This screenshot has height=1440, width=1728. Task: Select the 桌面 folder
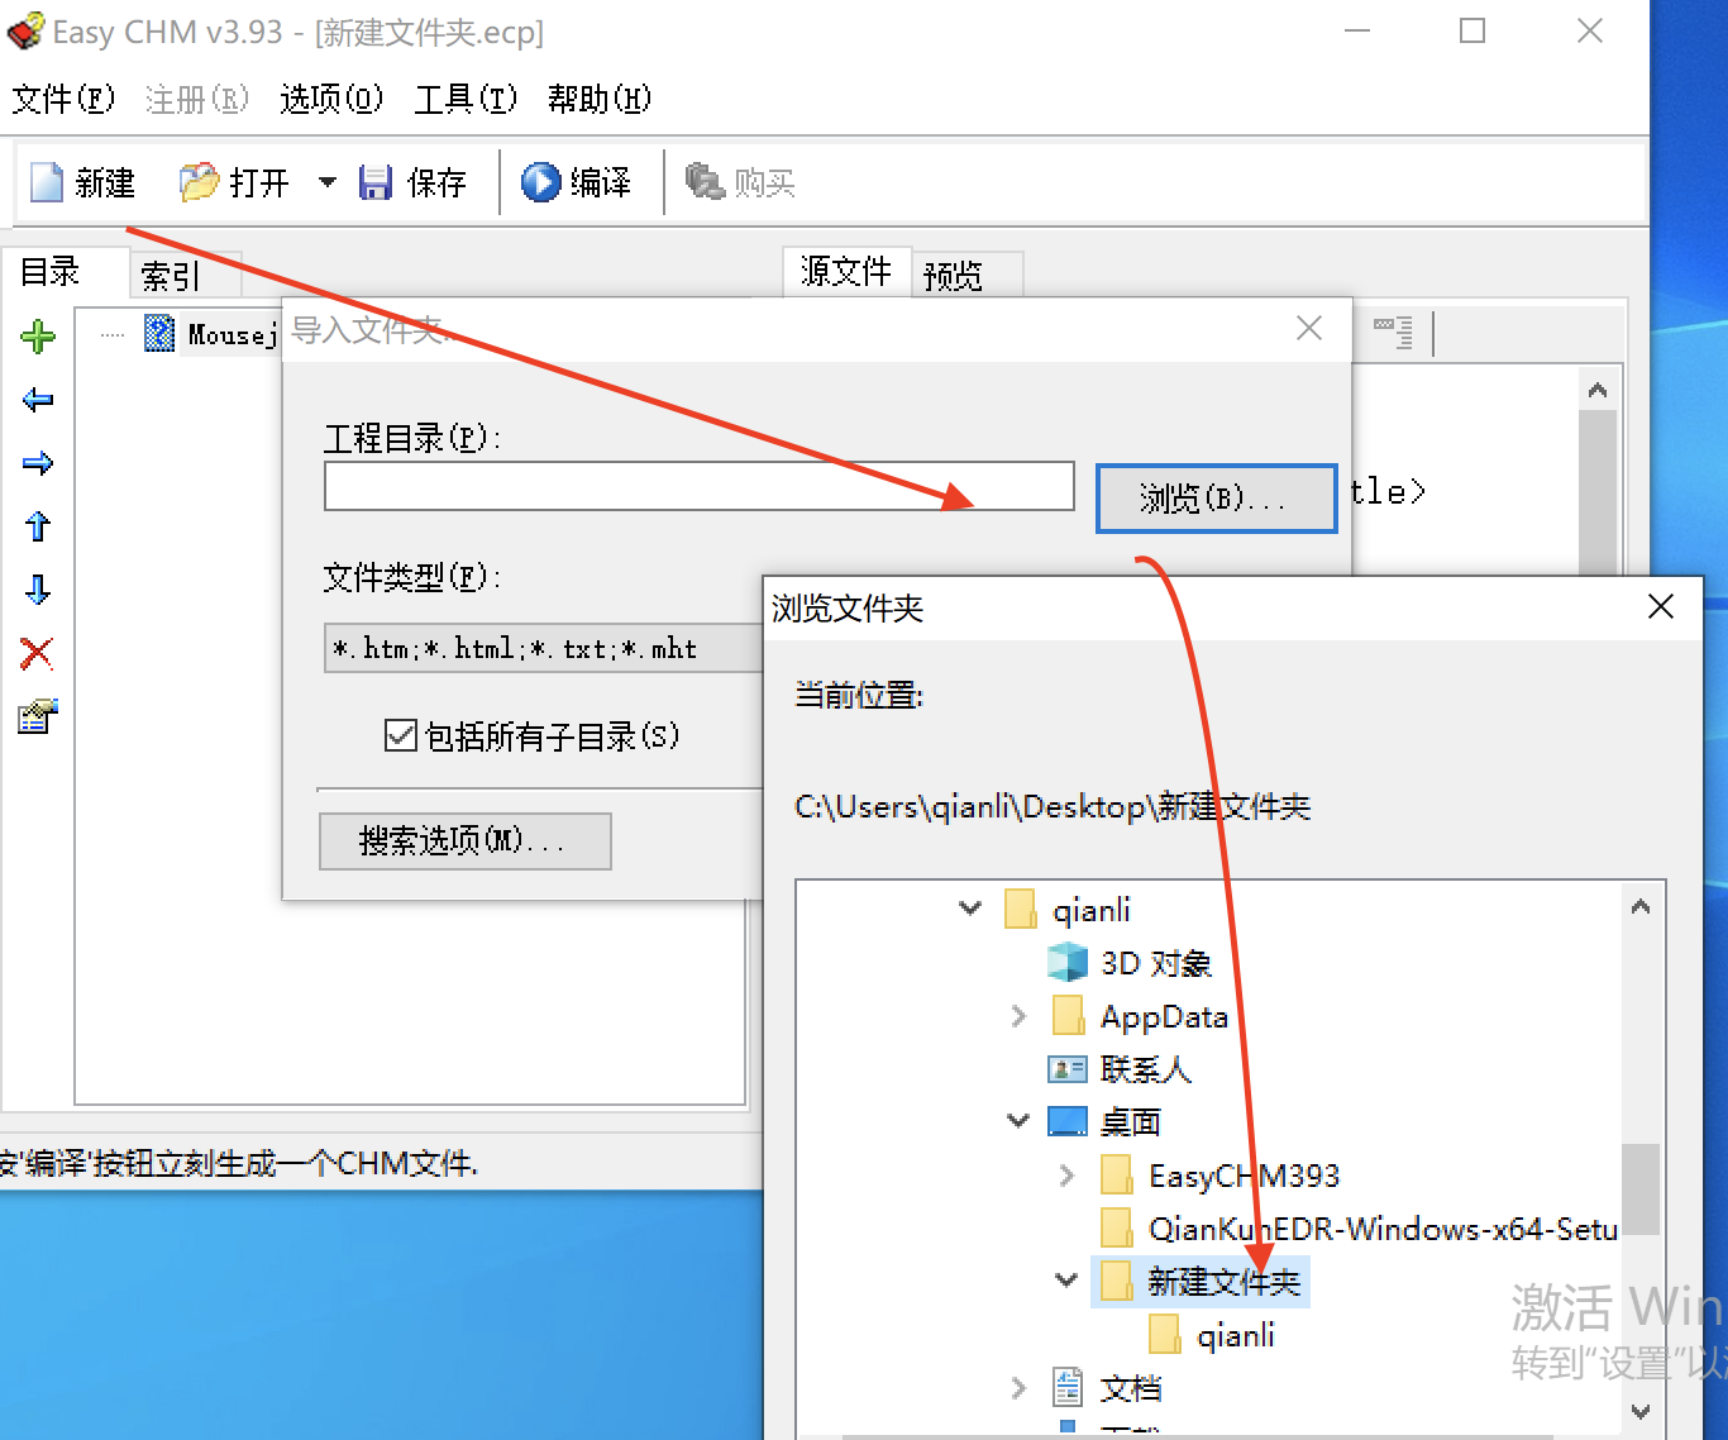1130,1122
